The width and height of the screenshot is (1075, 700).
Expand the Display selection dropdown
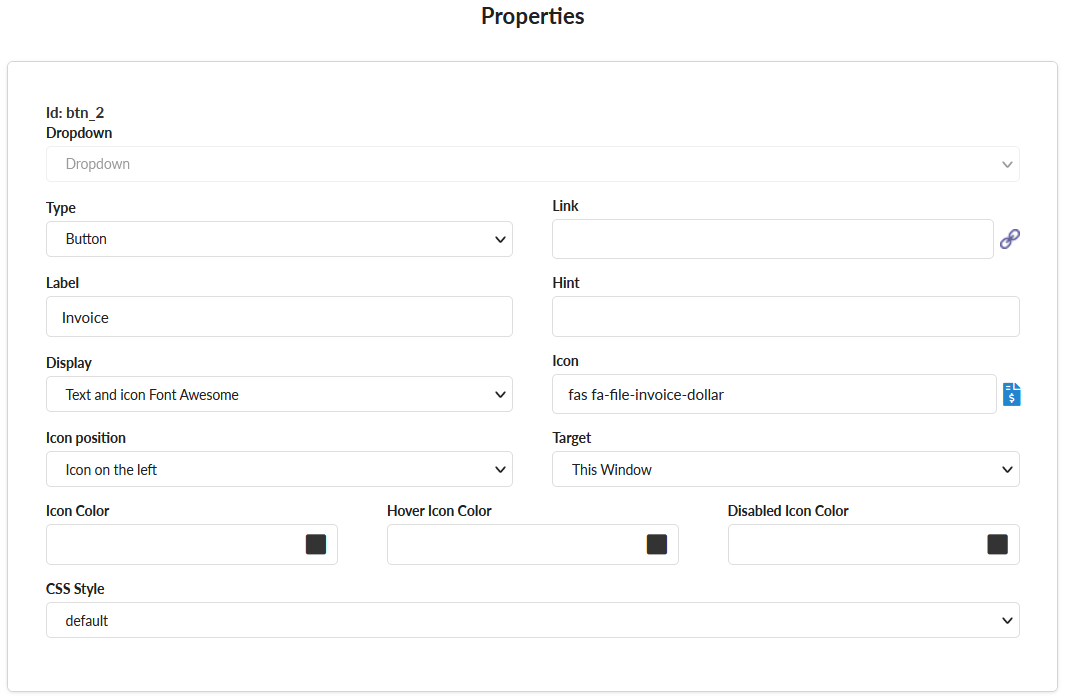click(x=279, y=394)
